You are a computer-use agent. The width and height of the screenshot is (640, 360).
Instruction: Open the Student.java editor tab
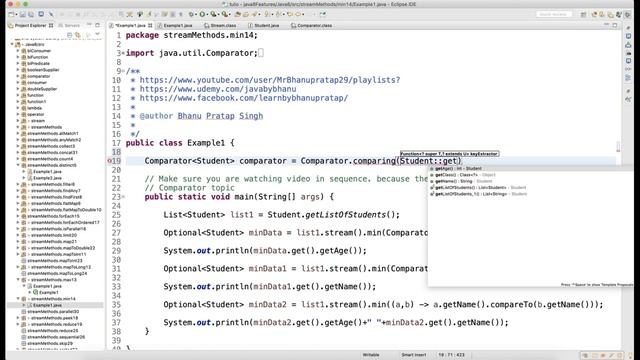coord(264,25)
